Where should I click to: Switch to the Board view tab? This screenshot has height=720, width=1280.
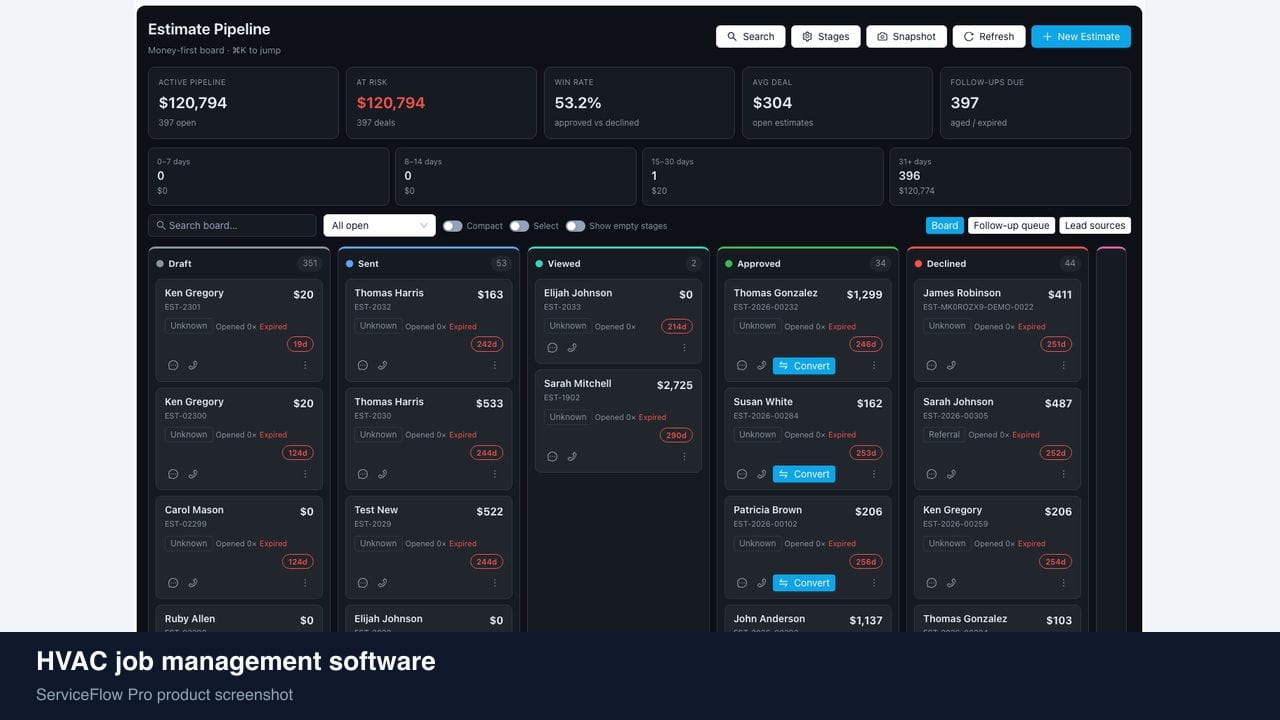coord(944,226)
